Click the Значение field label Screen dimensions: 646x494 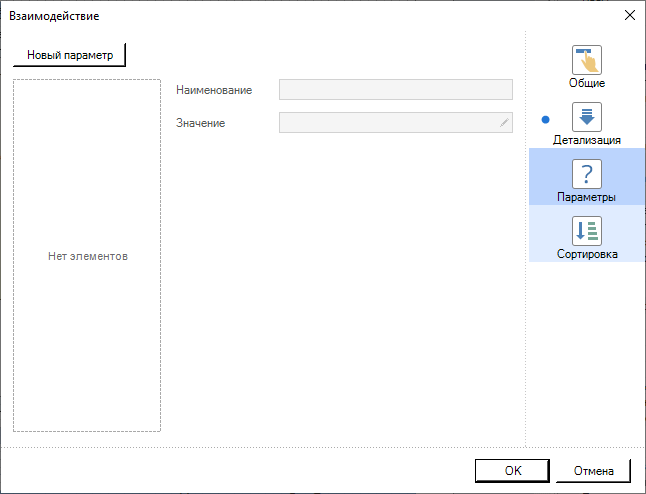coord(200,123)
